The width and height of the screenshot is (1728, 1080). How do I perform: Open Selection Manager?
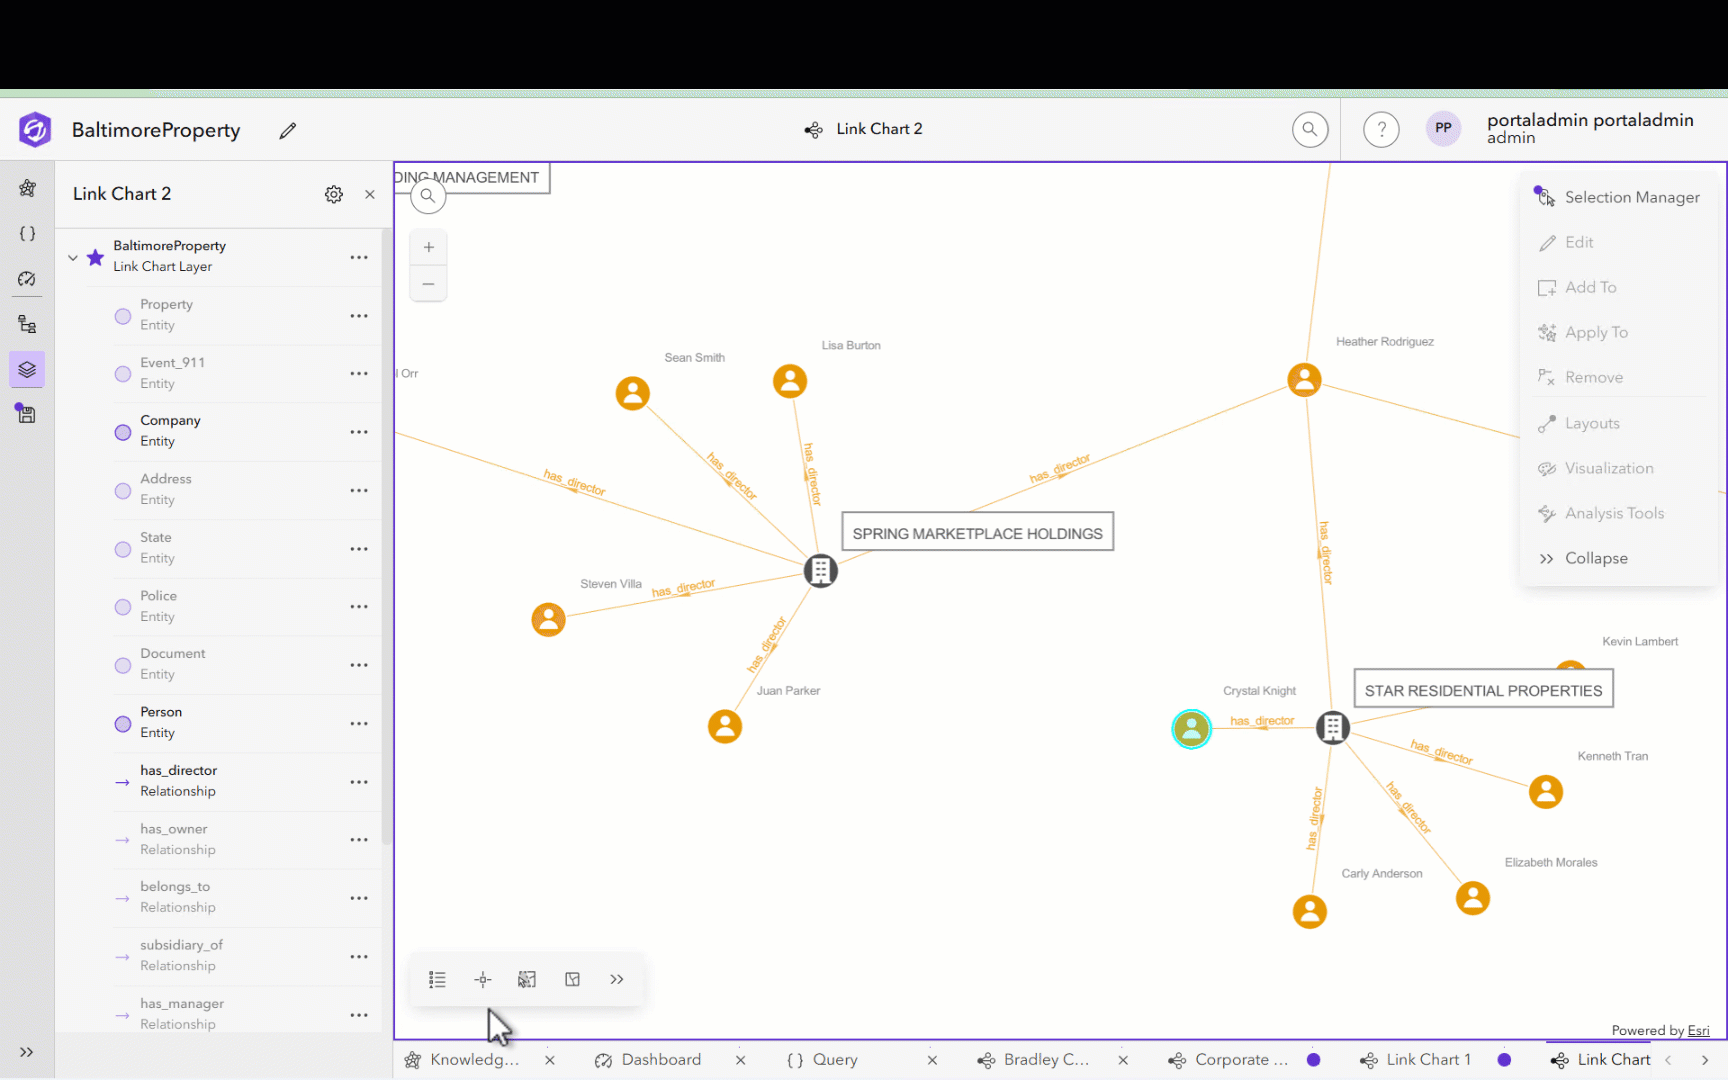coord(1618,197)
